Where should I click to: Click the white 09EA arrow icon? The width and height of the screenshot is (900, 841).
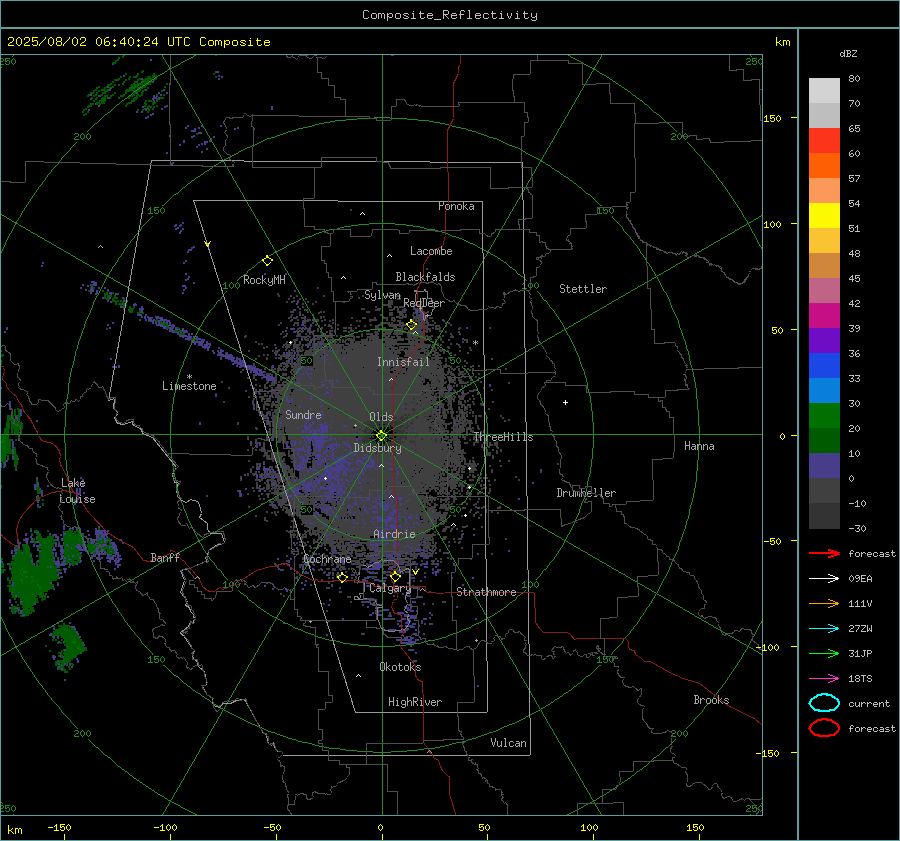824,578
